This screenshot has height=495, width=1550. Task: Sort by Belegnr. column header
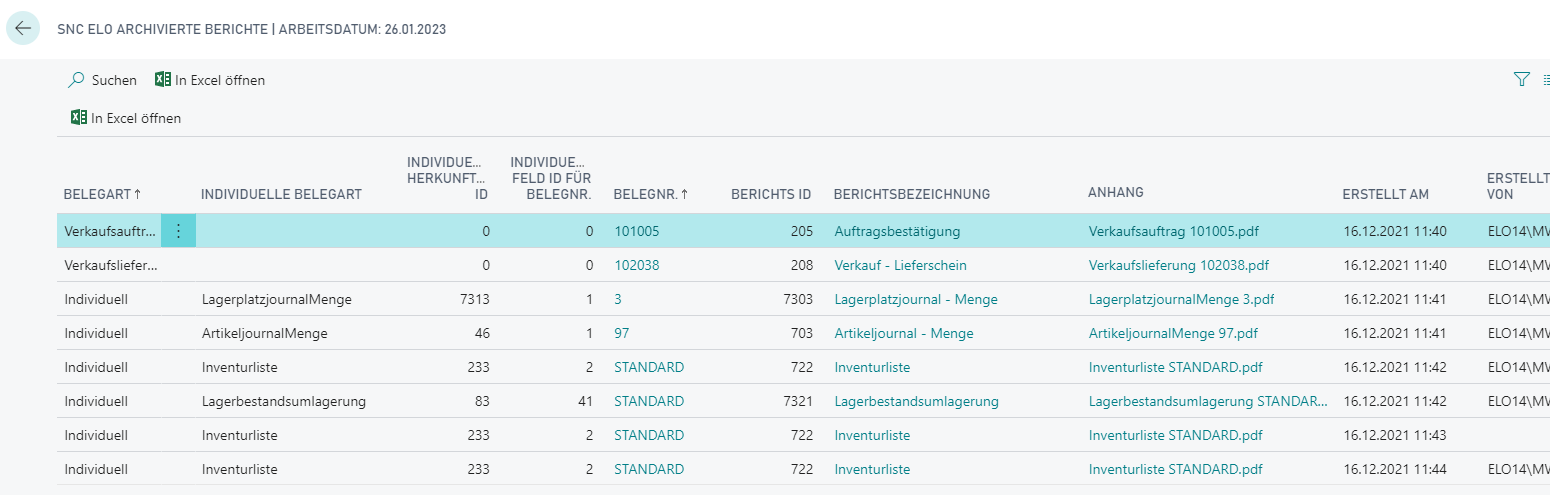pyautogui.click(x=650, y=194)
